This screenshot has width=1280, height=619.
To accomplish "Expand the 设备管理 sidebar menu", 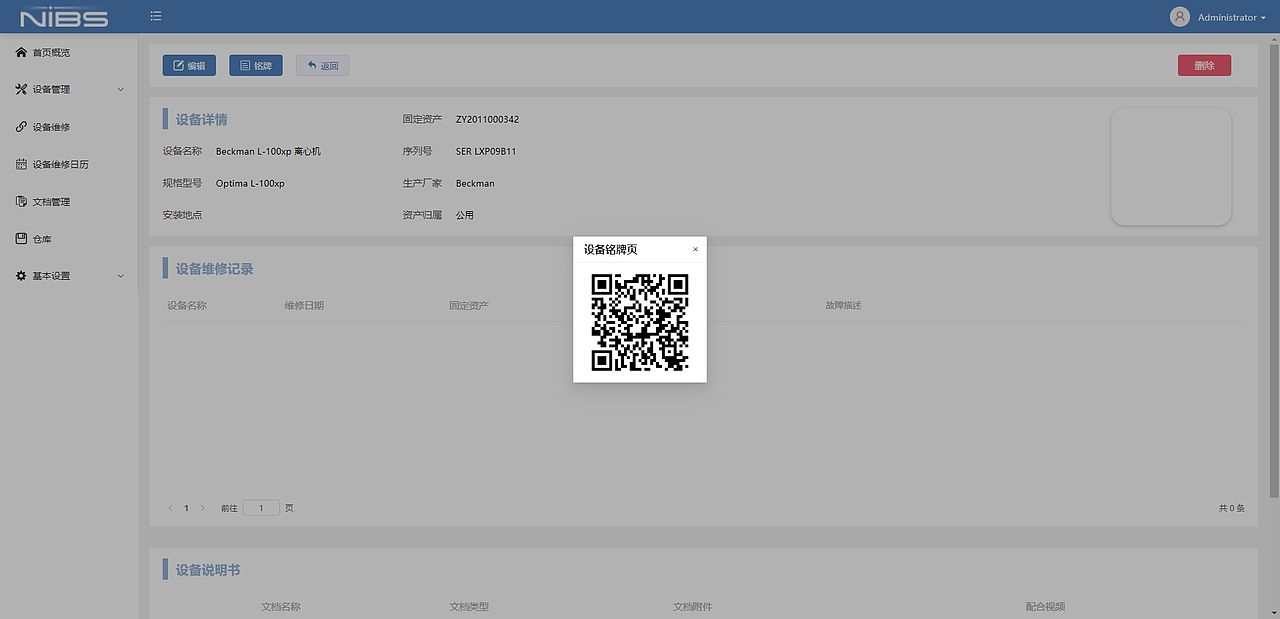I will pos(69,89).
